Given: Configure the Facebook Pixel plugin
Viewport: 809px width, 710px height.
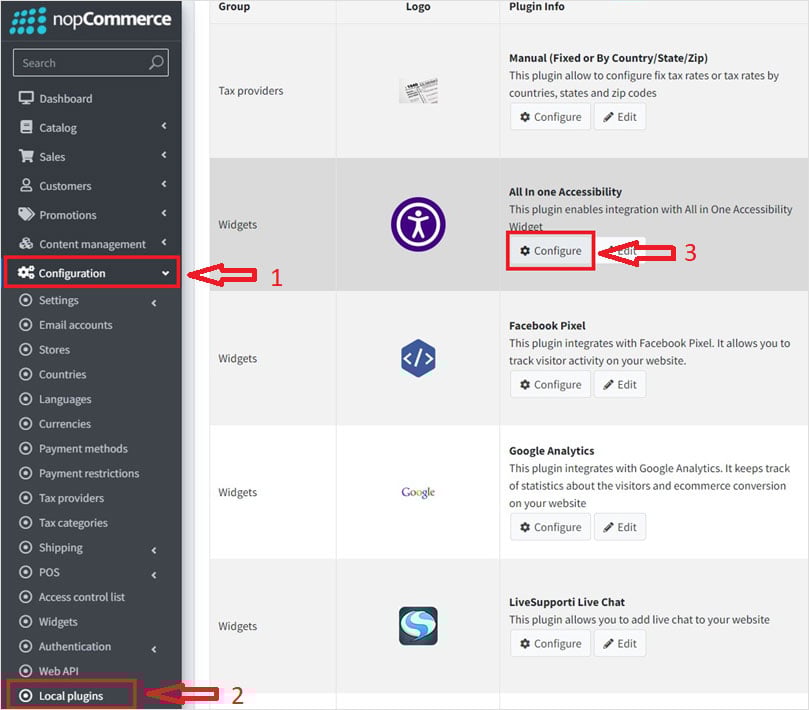Looking at the screenshot, I should coord(551,385).
